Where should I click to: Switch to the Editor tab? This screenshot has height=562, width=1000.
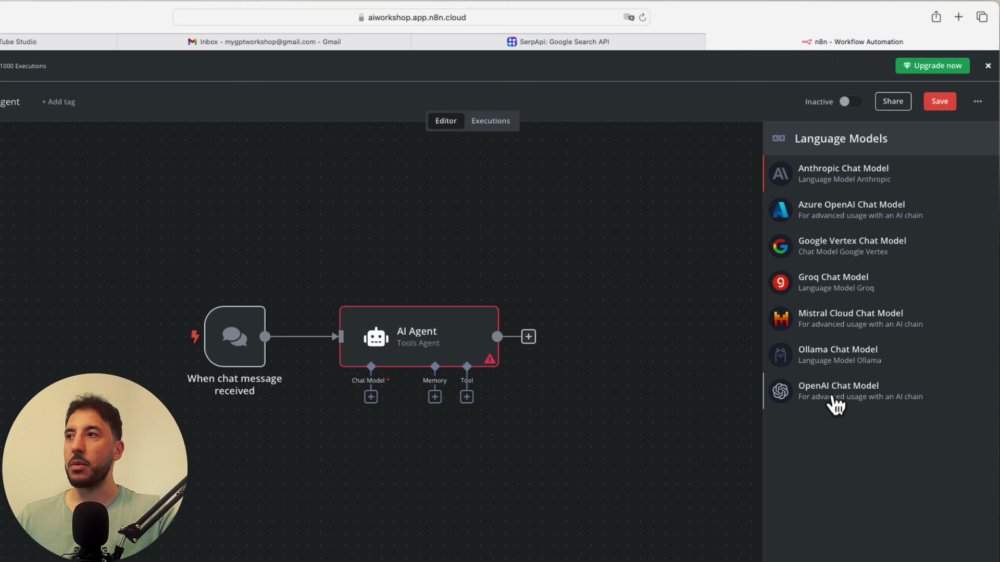click(x=446, y=121)
